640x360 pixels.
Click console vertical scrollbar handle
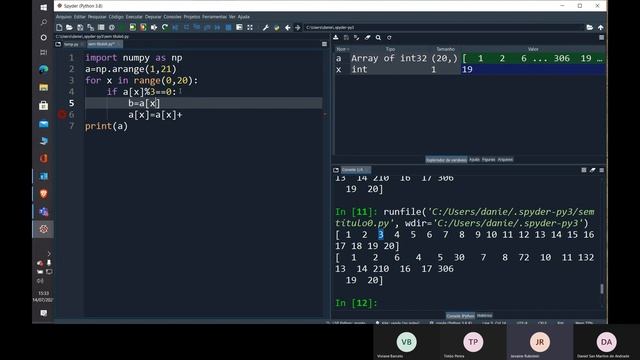tap(602, 288)
